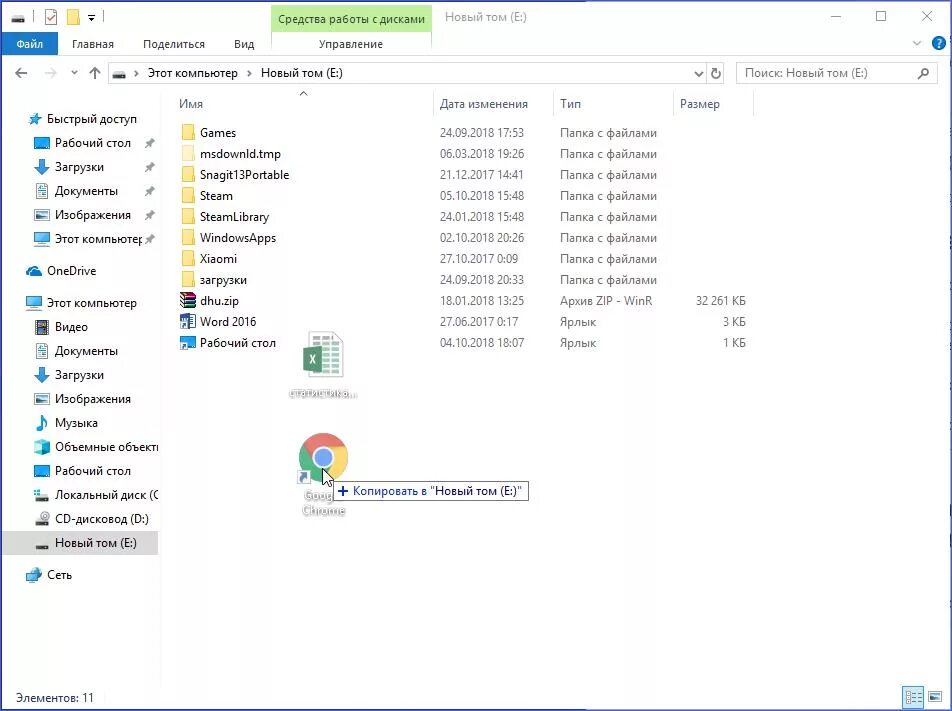
Task: Select the Xiaomi folder
Action: point(218,259)
